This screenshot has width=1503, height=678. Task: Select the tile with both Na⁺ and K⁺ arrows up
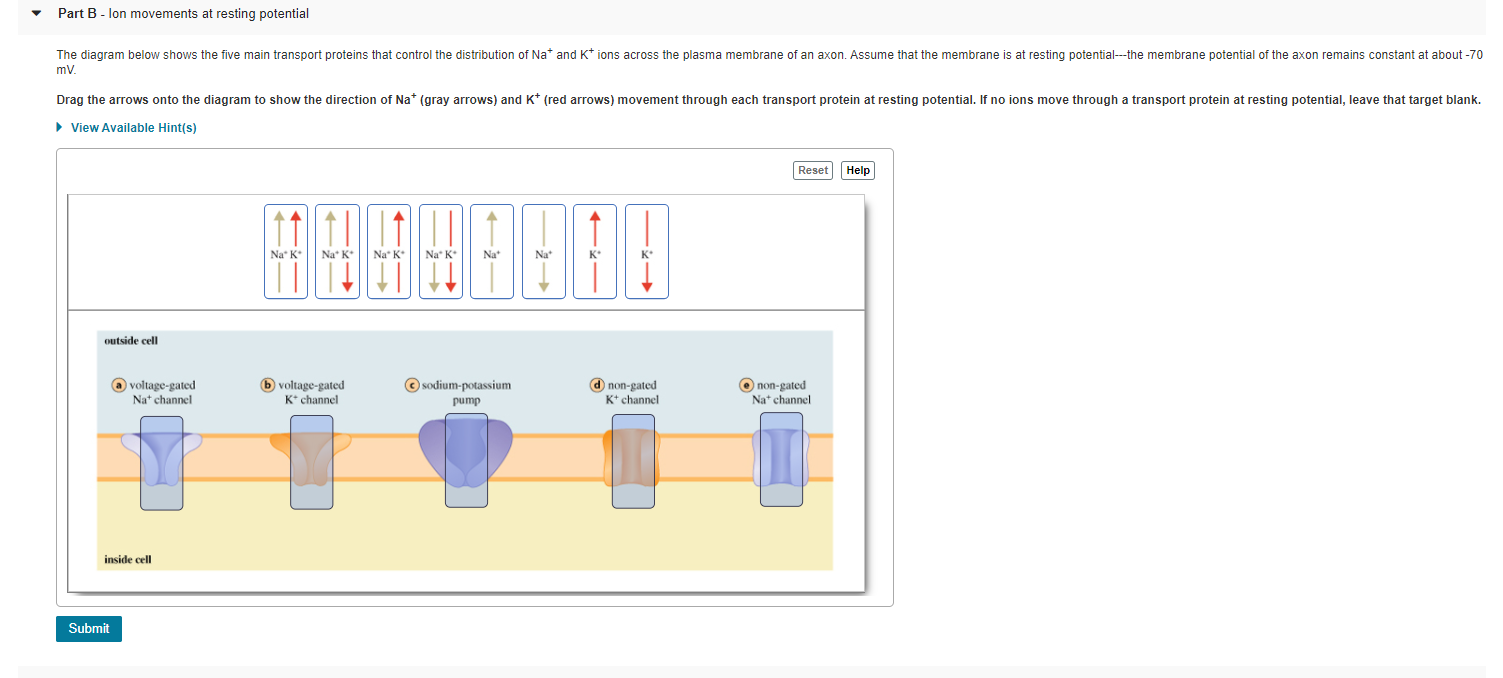(x=286, y=251)
